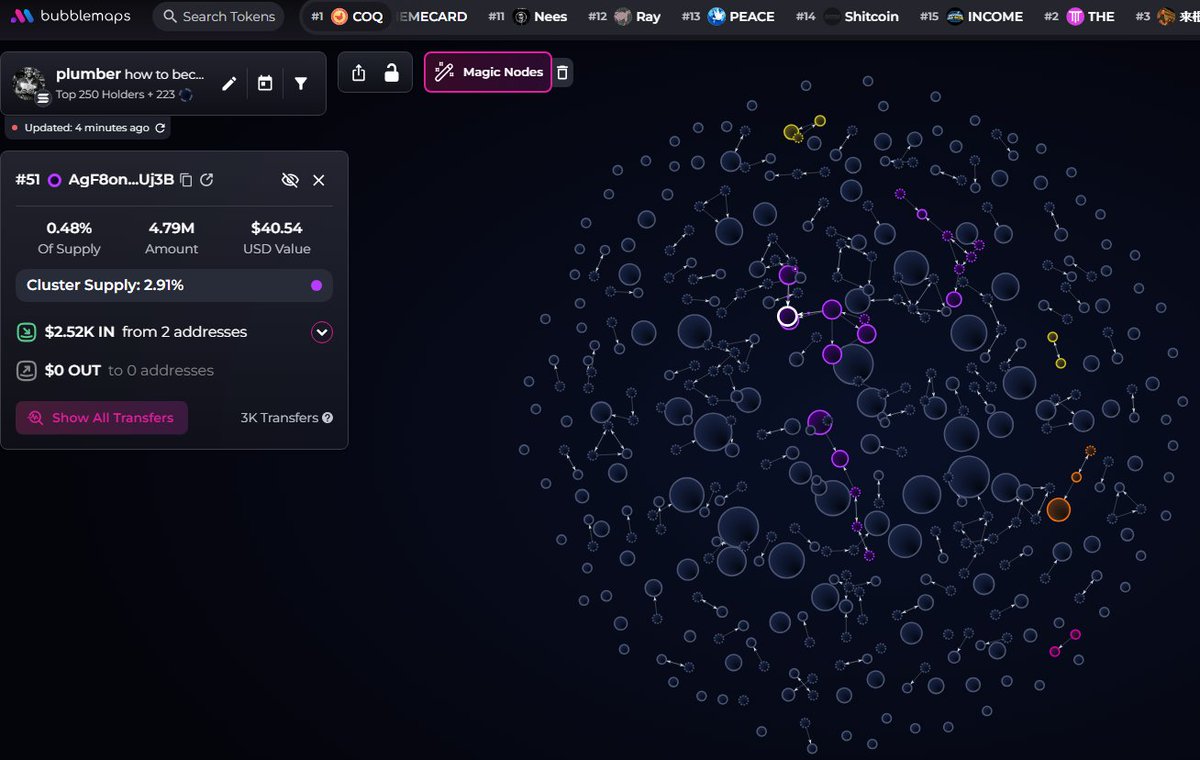Select the white-outlined selected node in map
Screen dimensions: 1200x760
pos(788,317)
